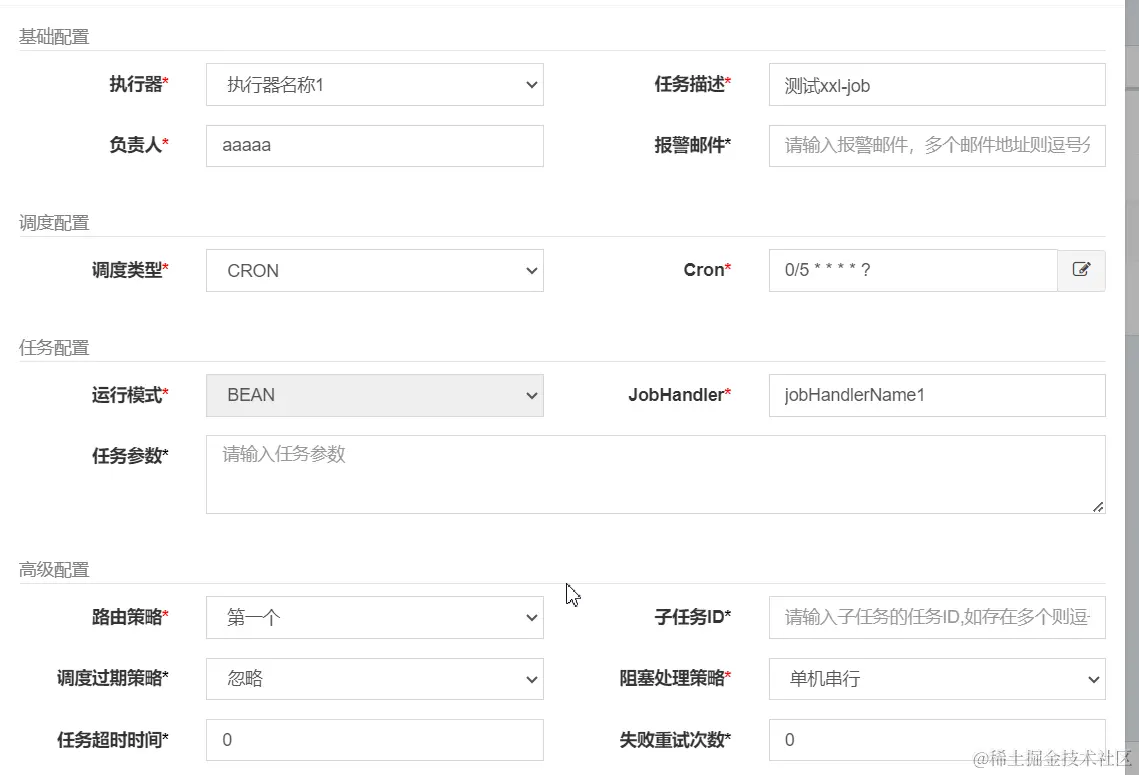Click the 负责人 field label

139,145
